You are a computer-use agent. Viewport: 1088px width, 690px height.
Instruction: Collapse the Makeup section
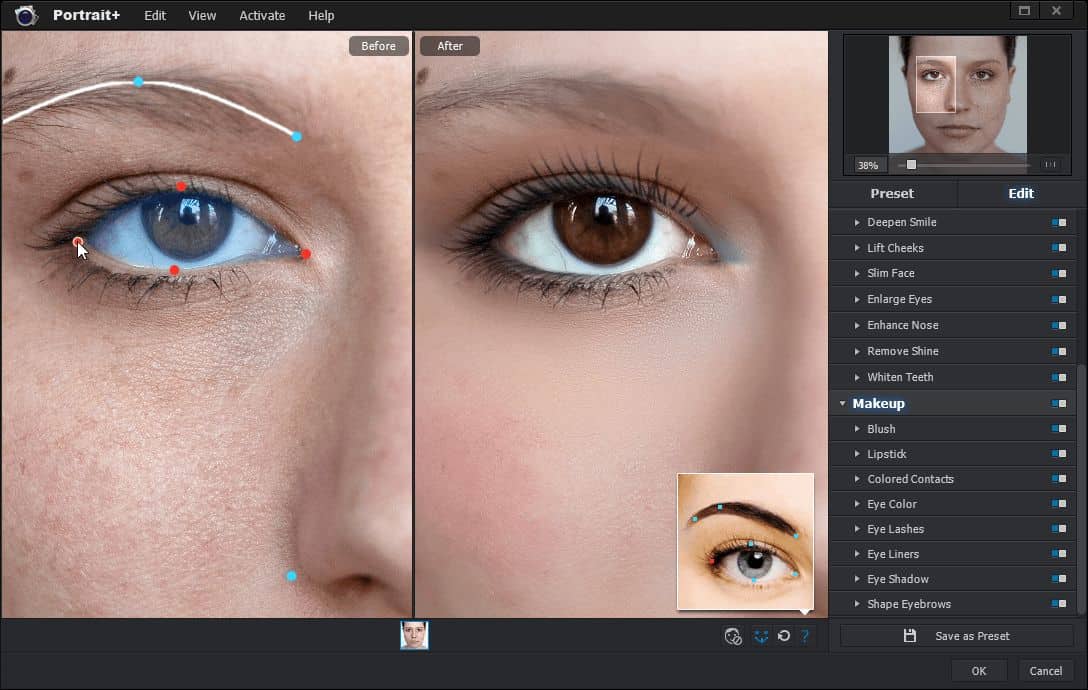844,403
